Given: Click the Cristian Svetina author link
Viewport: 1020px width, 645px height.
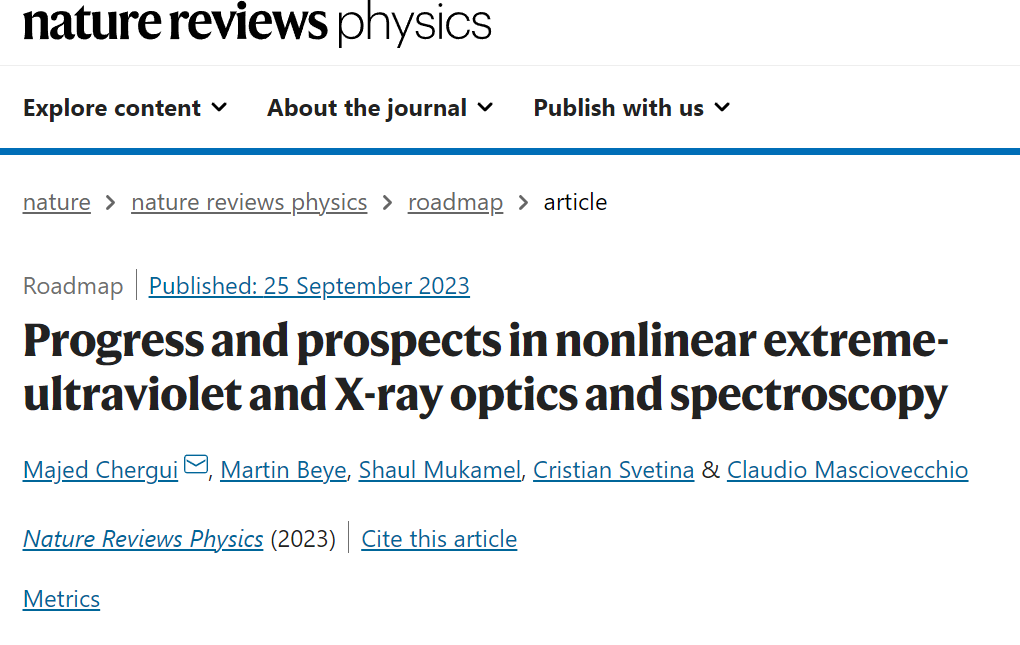Looking at the screenshot, I should (613, 470).
